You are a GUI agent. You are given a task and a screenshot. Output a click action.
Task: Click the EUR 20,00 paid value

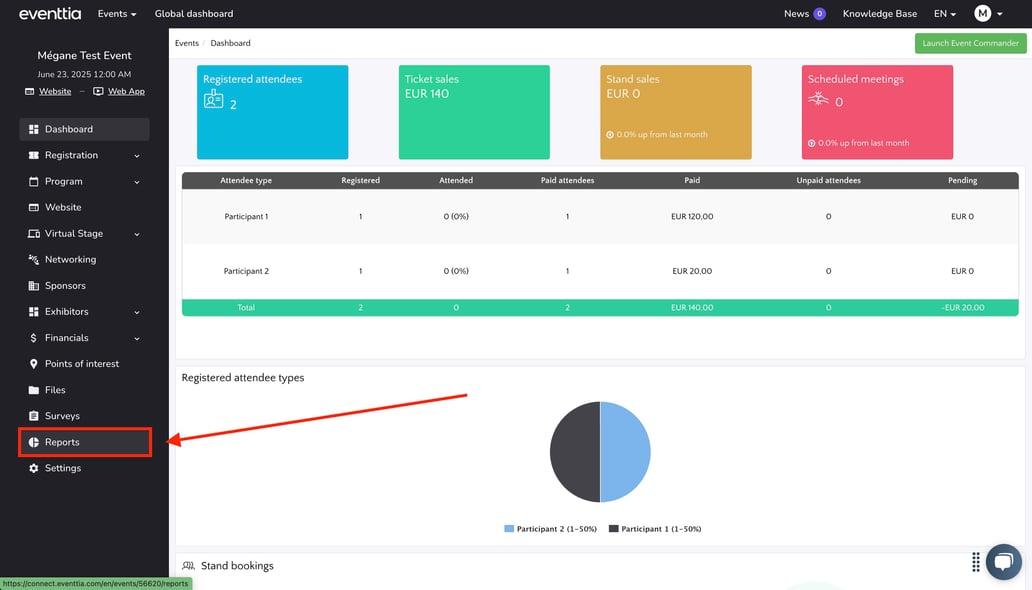pos(692,271)
